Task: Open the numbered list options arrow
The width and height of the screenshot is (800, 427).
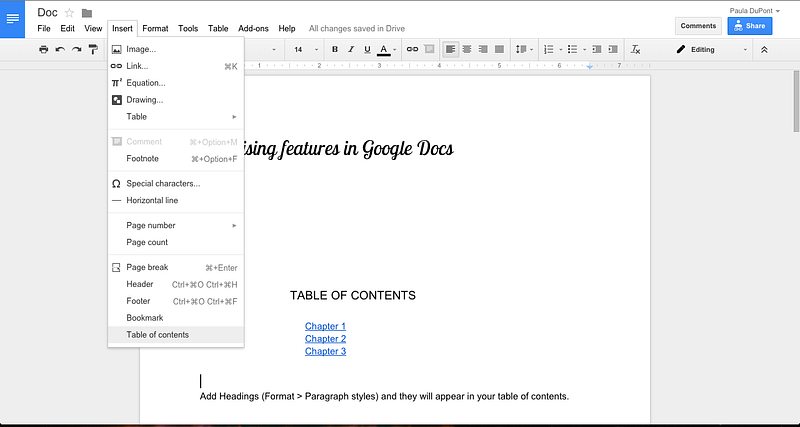Action: tap(561, 50)
